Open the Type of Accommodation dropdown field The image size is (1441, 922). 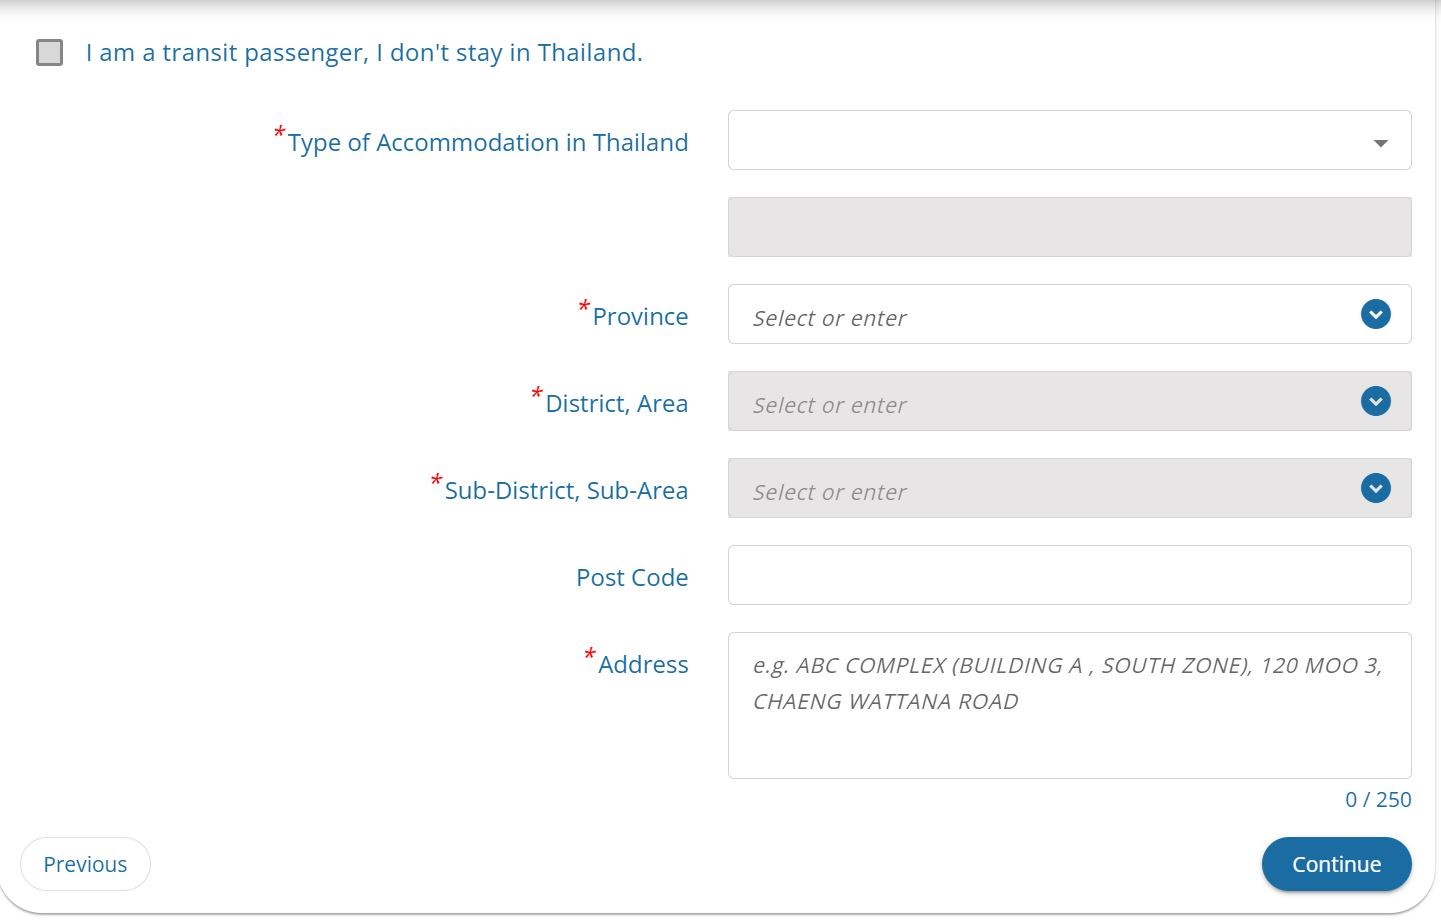1069,140
